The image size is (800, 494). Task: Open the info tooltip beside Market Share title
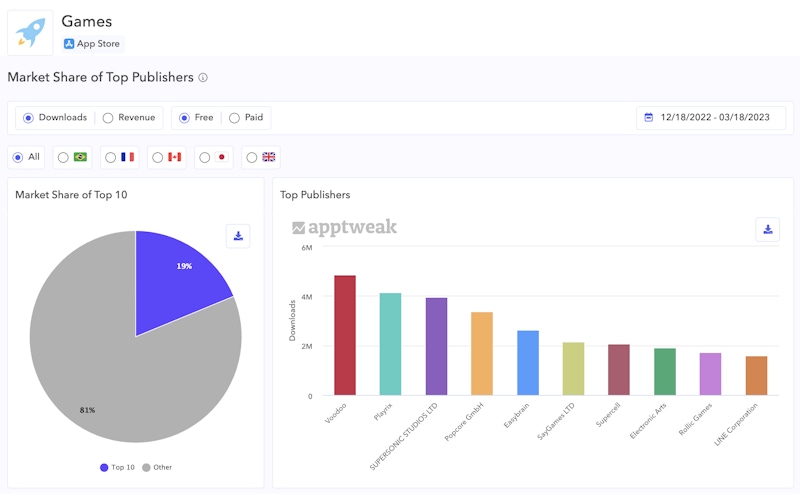click(x=203, y=78)
